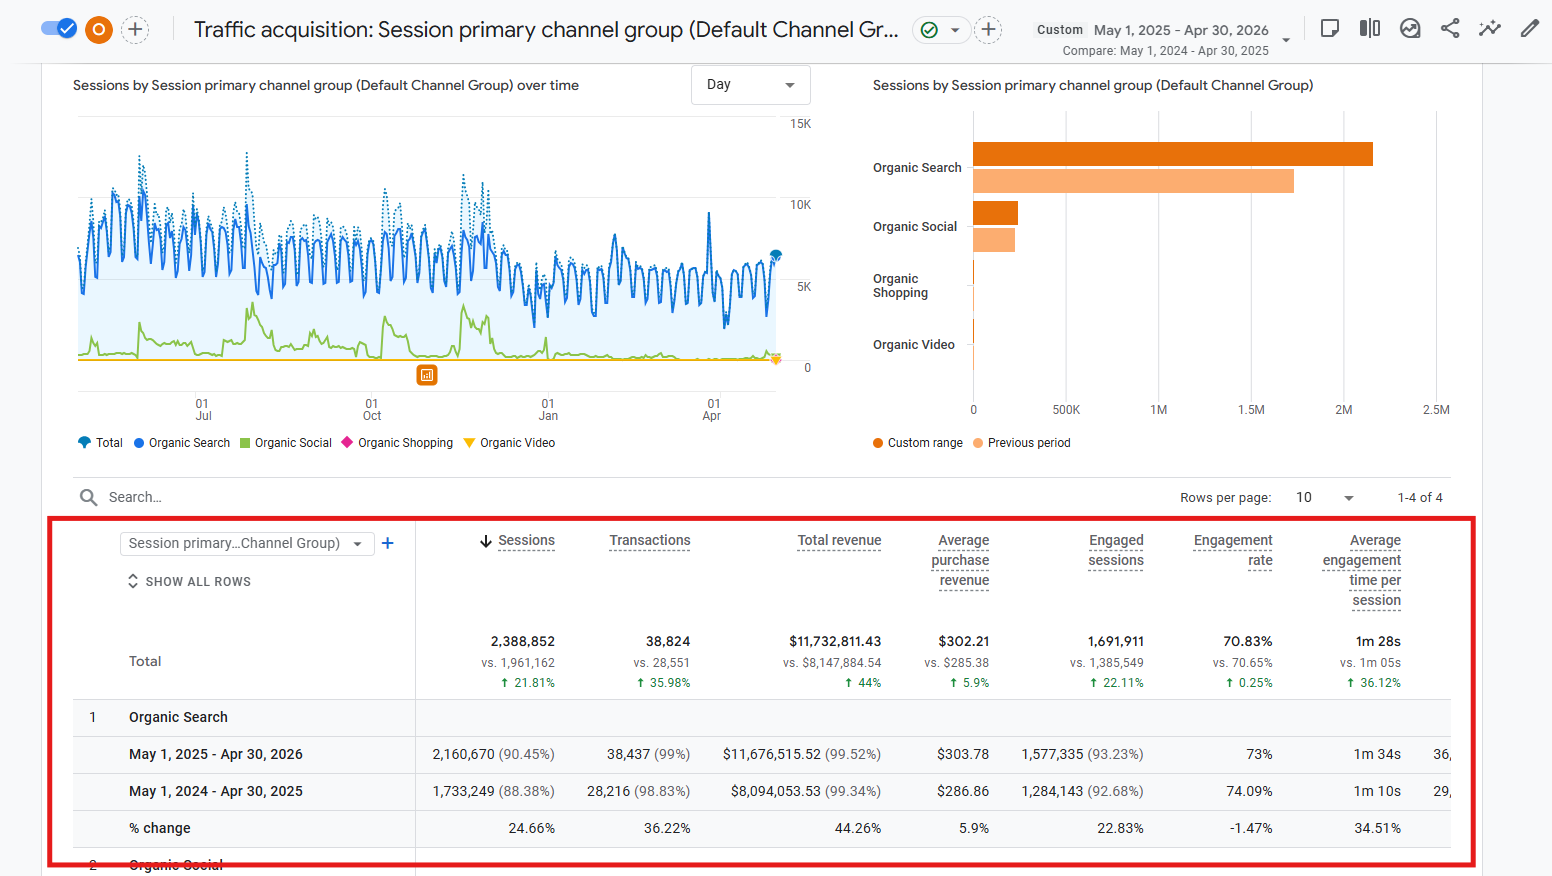Screen dimensions: 1552x876
Task: Toggle the blue comparison switch off
Action: [x=59, y=28]
